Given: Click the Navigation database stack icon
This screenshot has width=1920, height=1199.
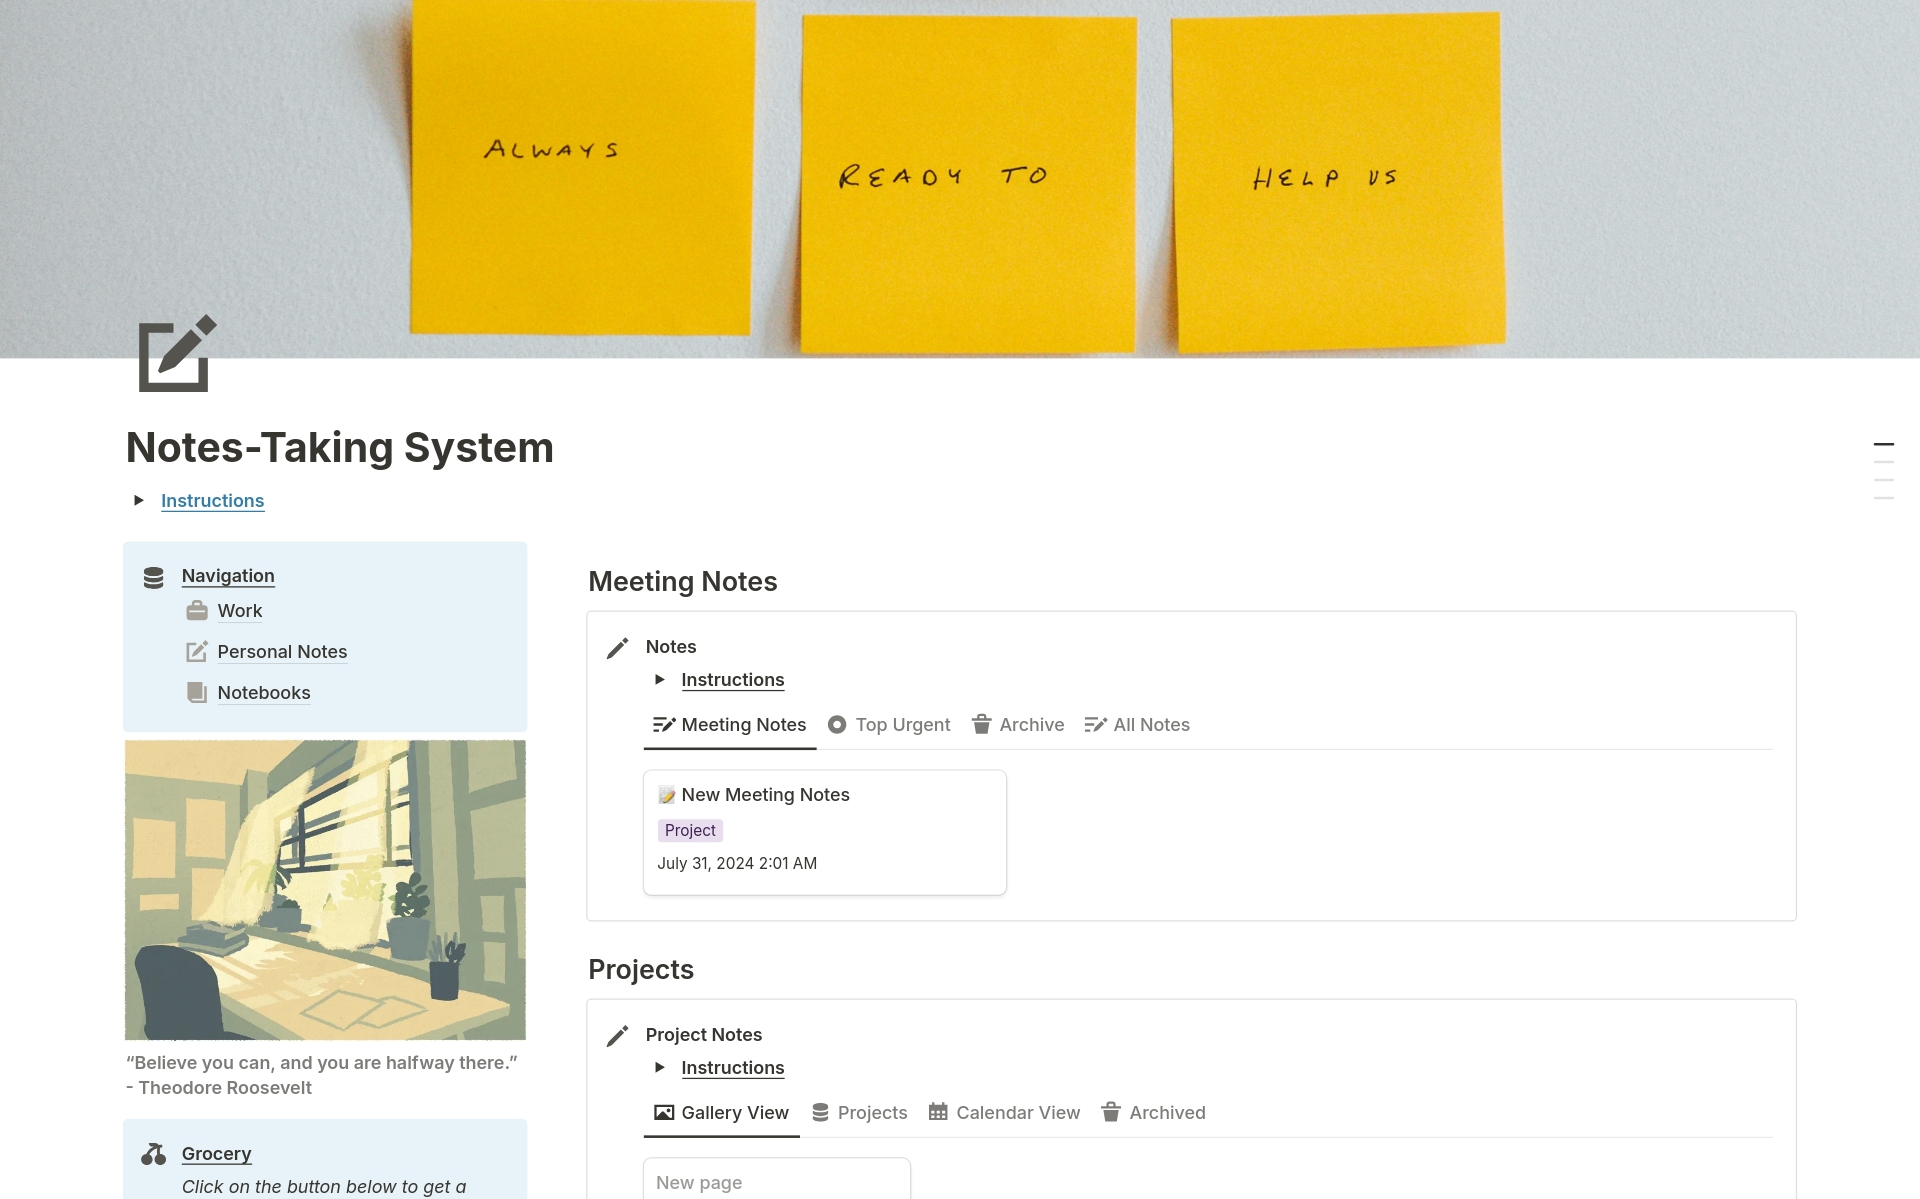Looking at the screenshot, I should [153, 577].
